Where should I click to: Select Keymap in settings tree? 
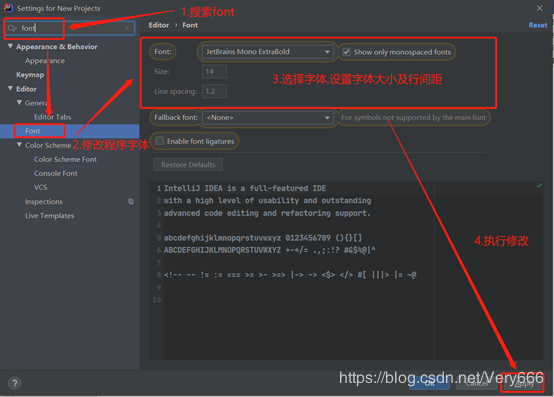click(30, 75)
